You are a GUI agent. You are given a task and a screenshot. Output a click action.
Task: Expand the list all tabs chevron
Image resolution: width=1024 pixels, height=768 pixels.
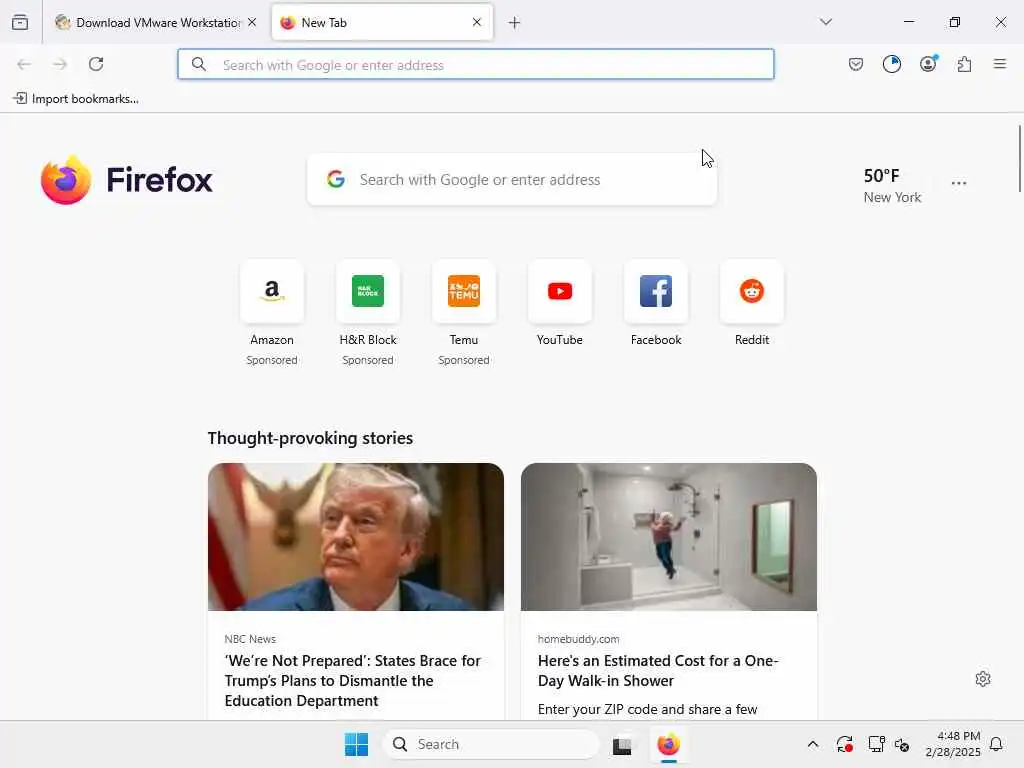[x=826, y=22]
